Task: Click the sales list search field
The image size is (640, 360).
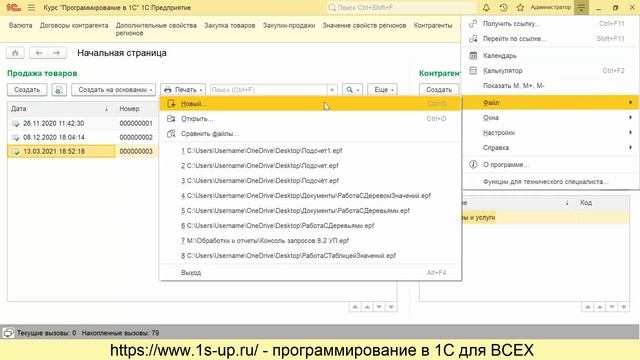Action: pos(269,90)
